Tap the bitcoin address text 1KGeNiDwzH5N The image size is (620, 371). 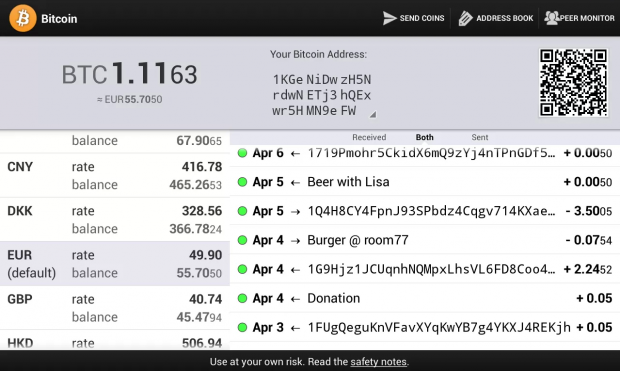pyautogui.click(x=322, y=95)
